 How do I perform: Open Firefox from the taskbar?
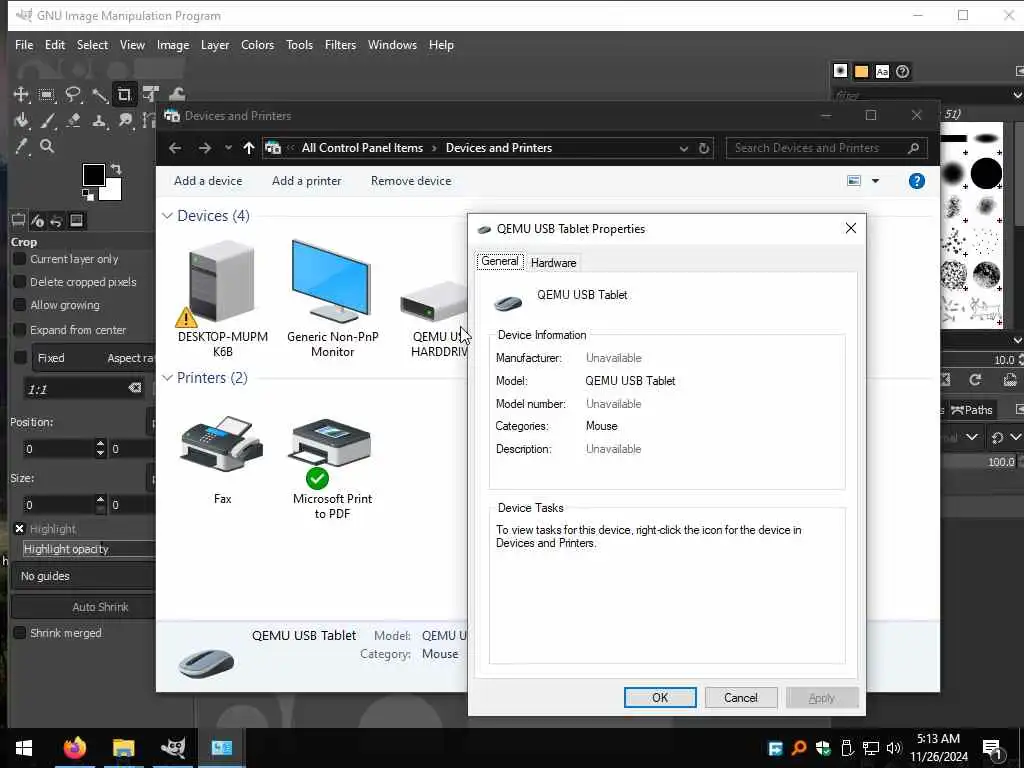(74, 748)
